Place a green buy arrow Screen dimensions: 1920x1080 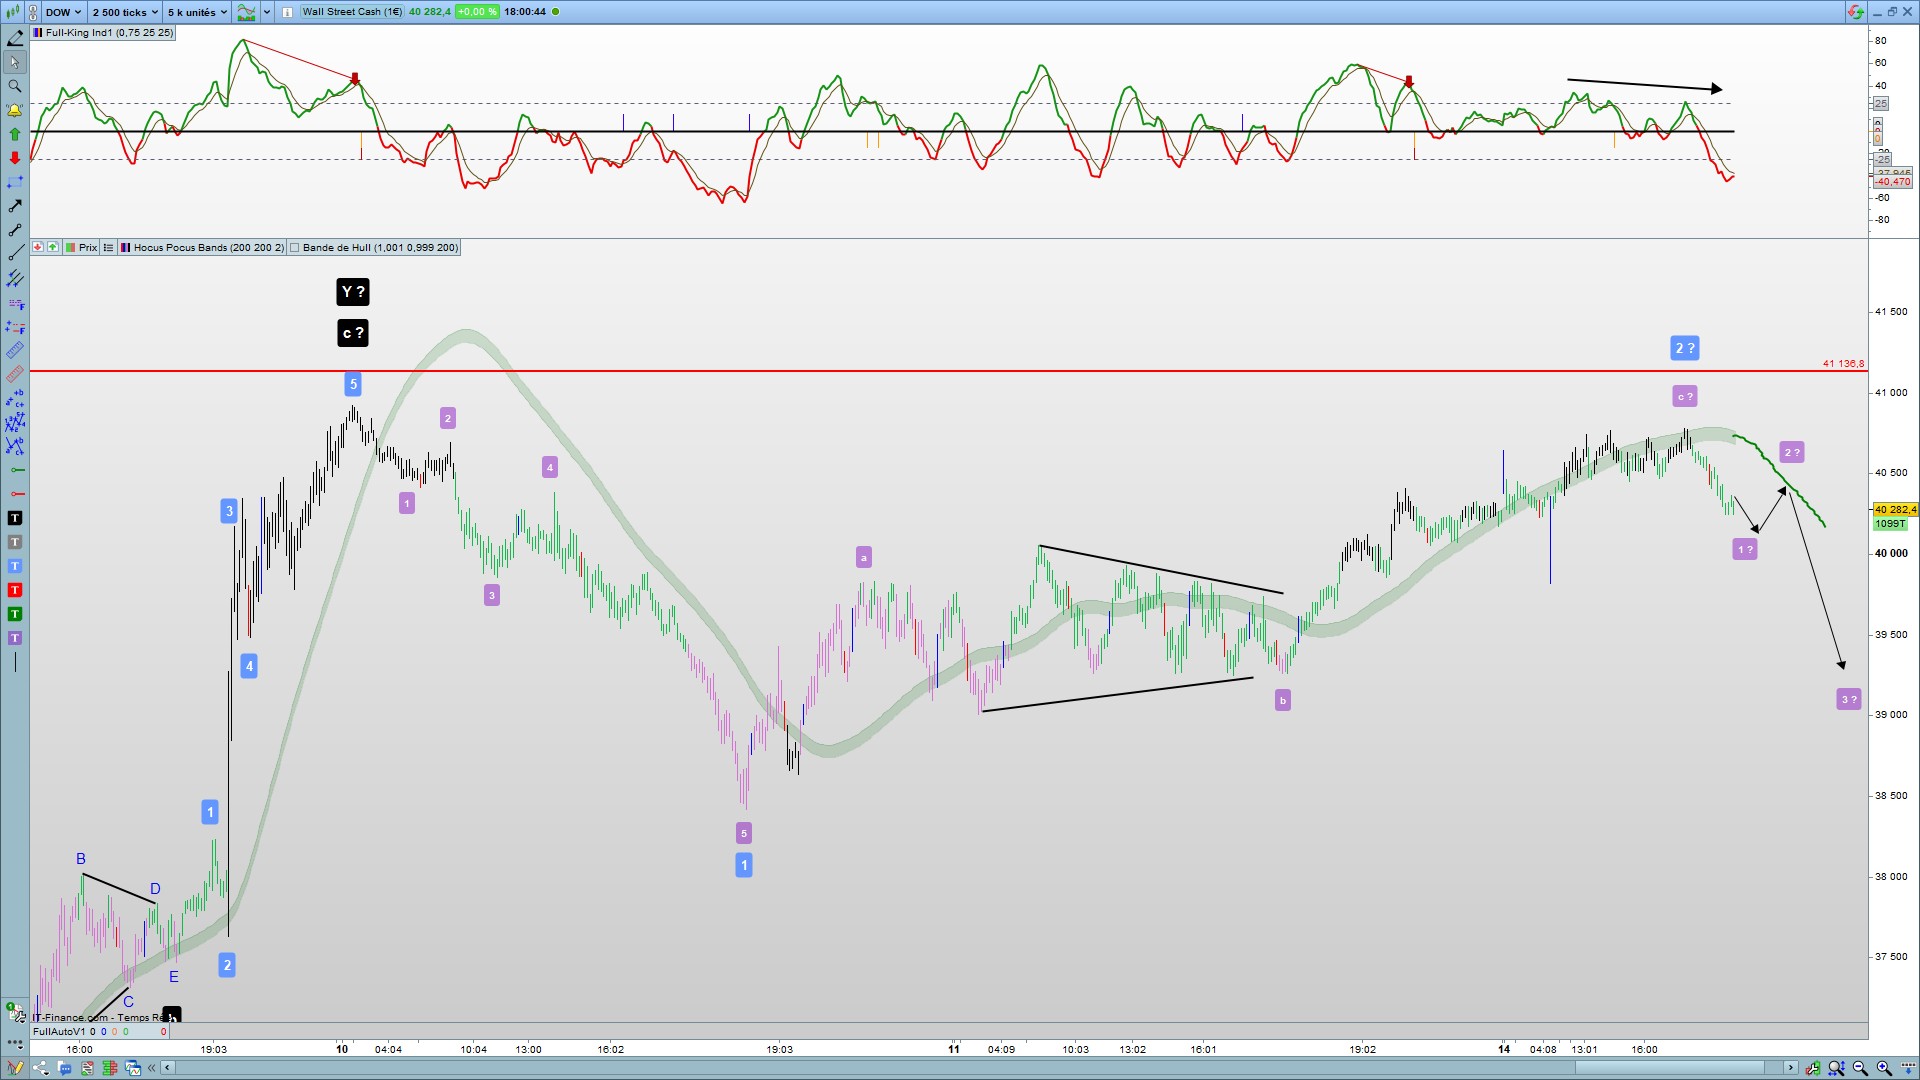click(x=15, y=134)
